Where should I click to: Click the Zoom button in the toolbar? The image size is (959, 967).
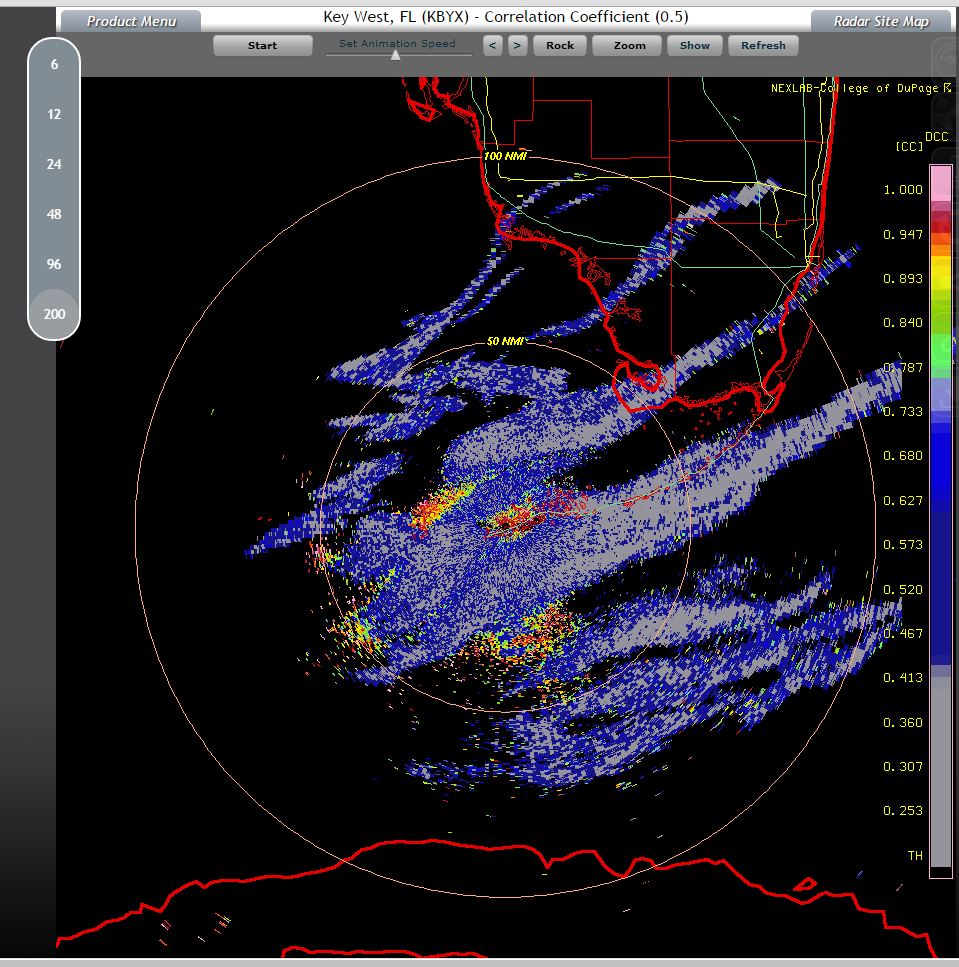pos(629,45)
